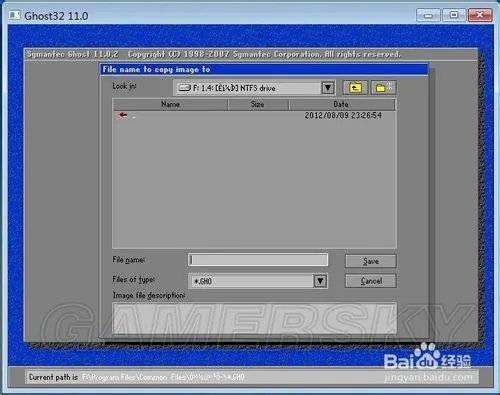Click the Save button
The height and width of the screenshot is (395, 500).
[x=371, y=261]
